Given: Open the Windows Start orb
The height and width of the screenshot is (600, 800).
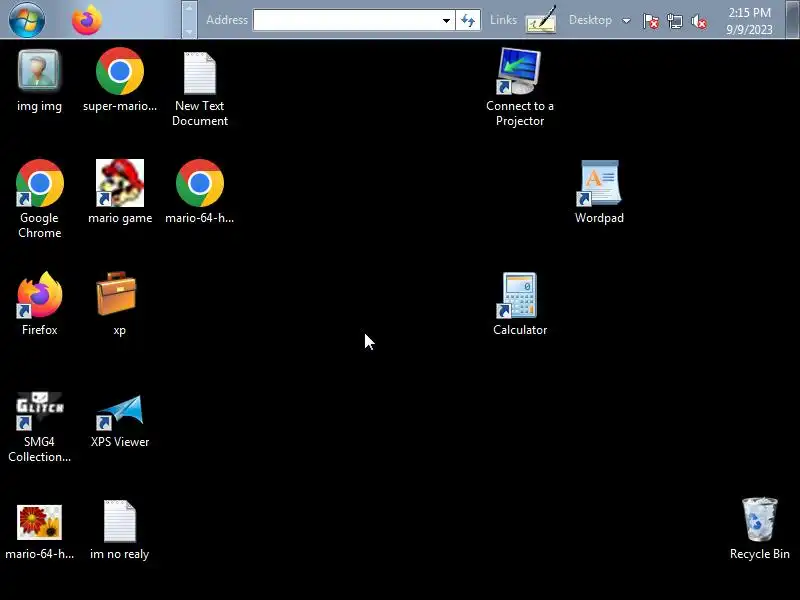Looking at the screenshot, I should click(x=27, y=19).
